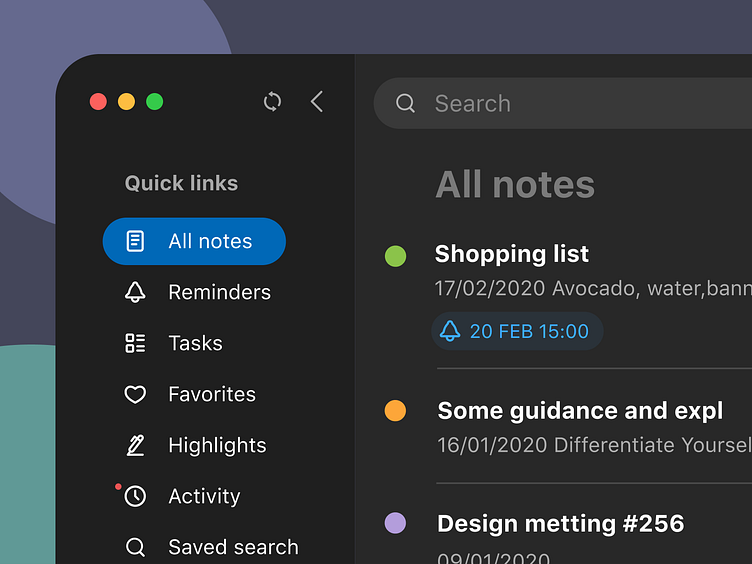Open the Design metting #256 note

[x=560, y=523]
